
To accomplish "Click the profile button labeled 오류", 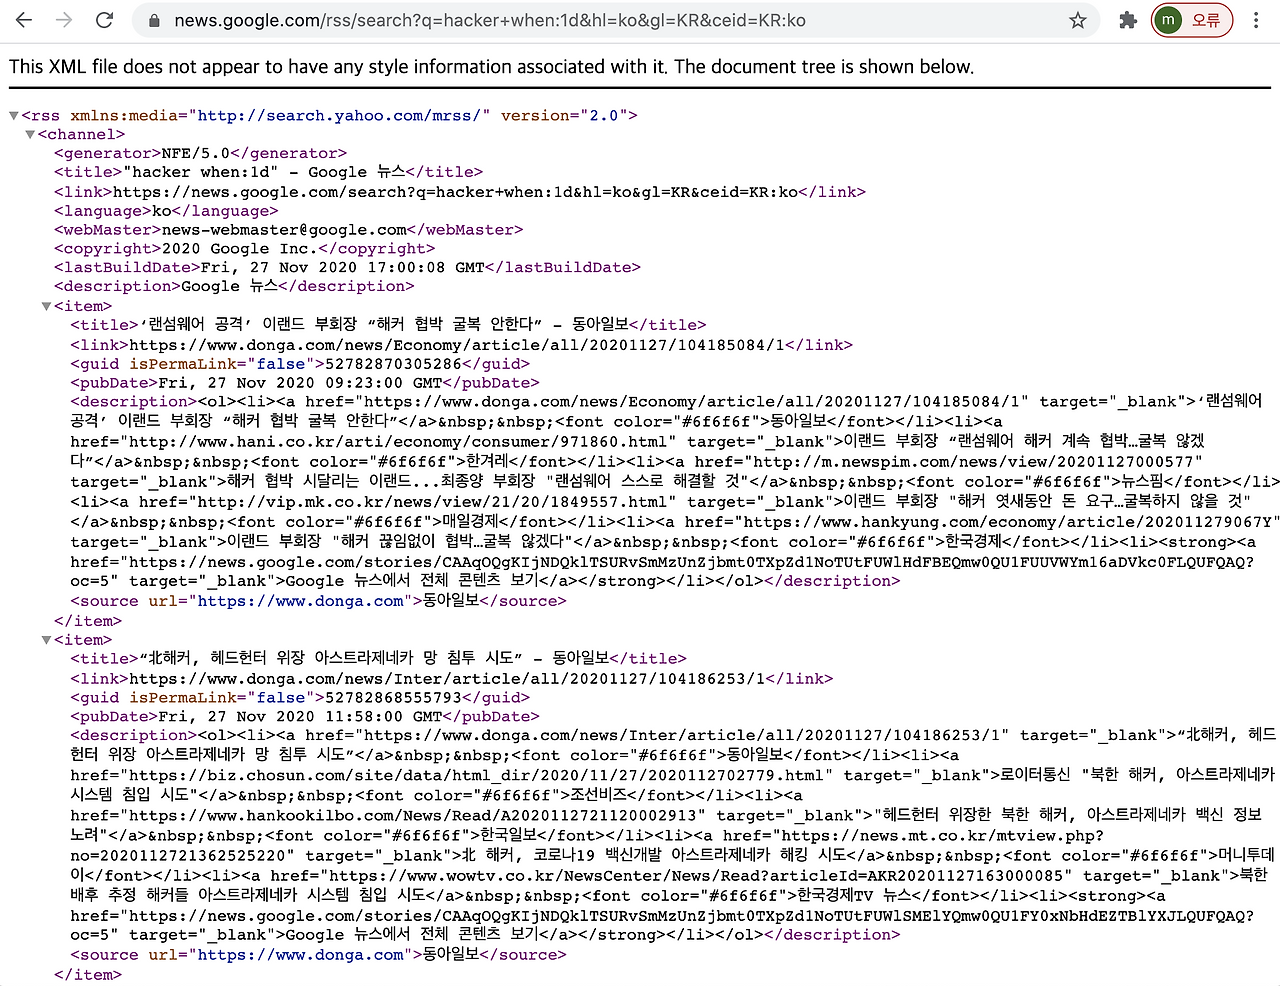I will pos(1191,20).
